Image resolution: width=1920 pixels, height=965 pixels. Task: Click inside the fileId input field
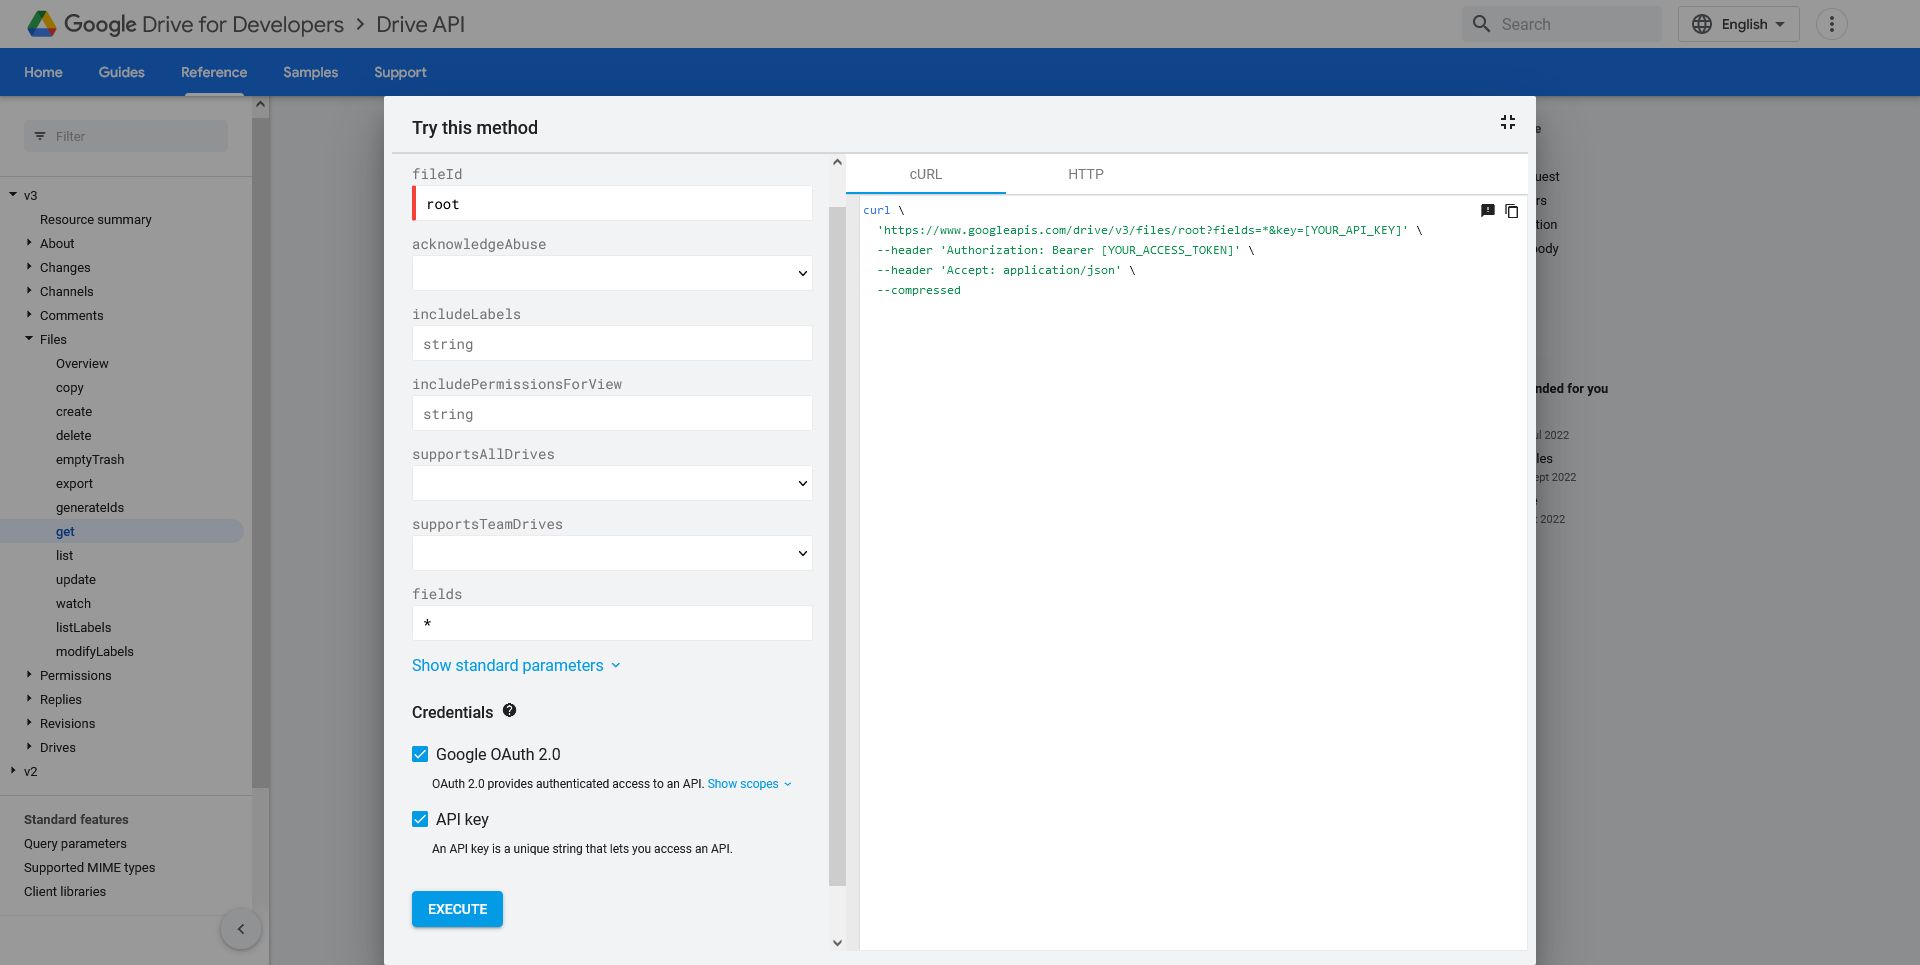pos(612,203)
